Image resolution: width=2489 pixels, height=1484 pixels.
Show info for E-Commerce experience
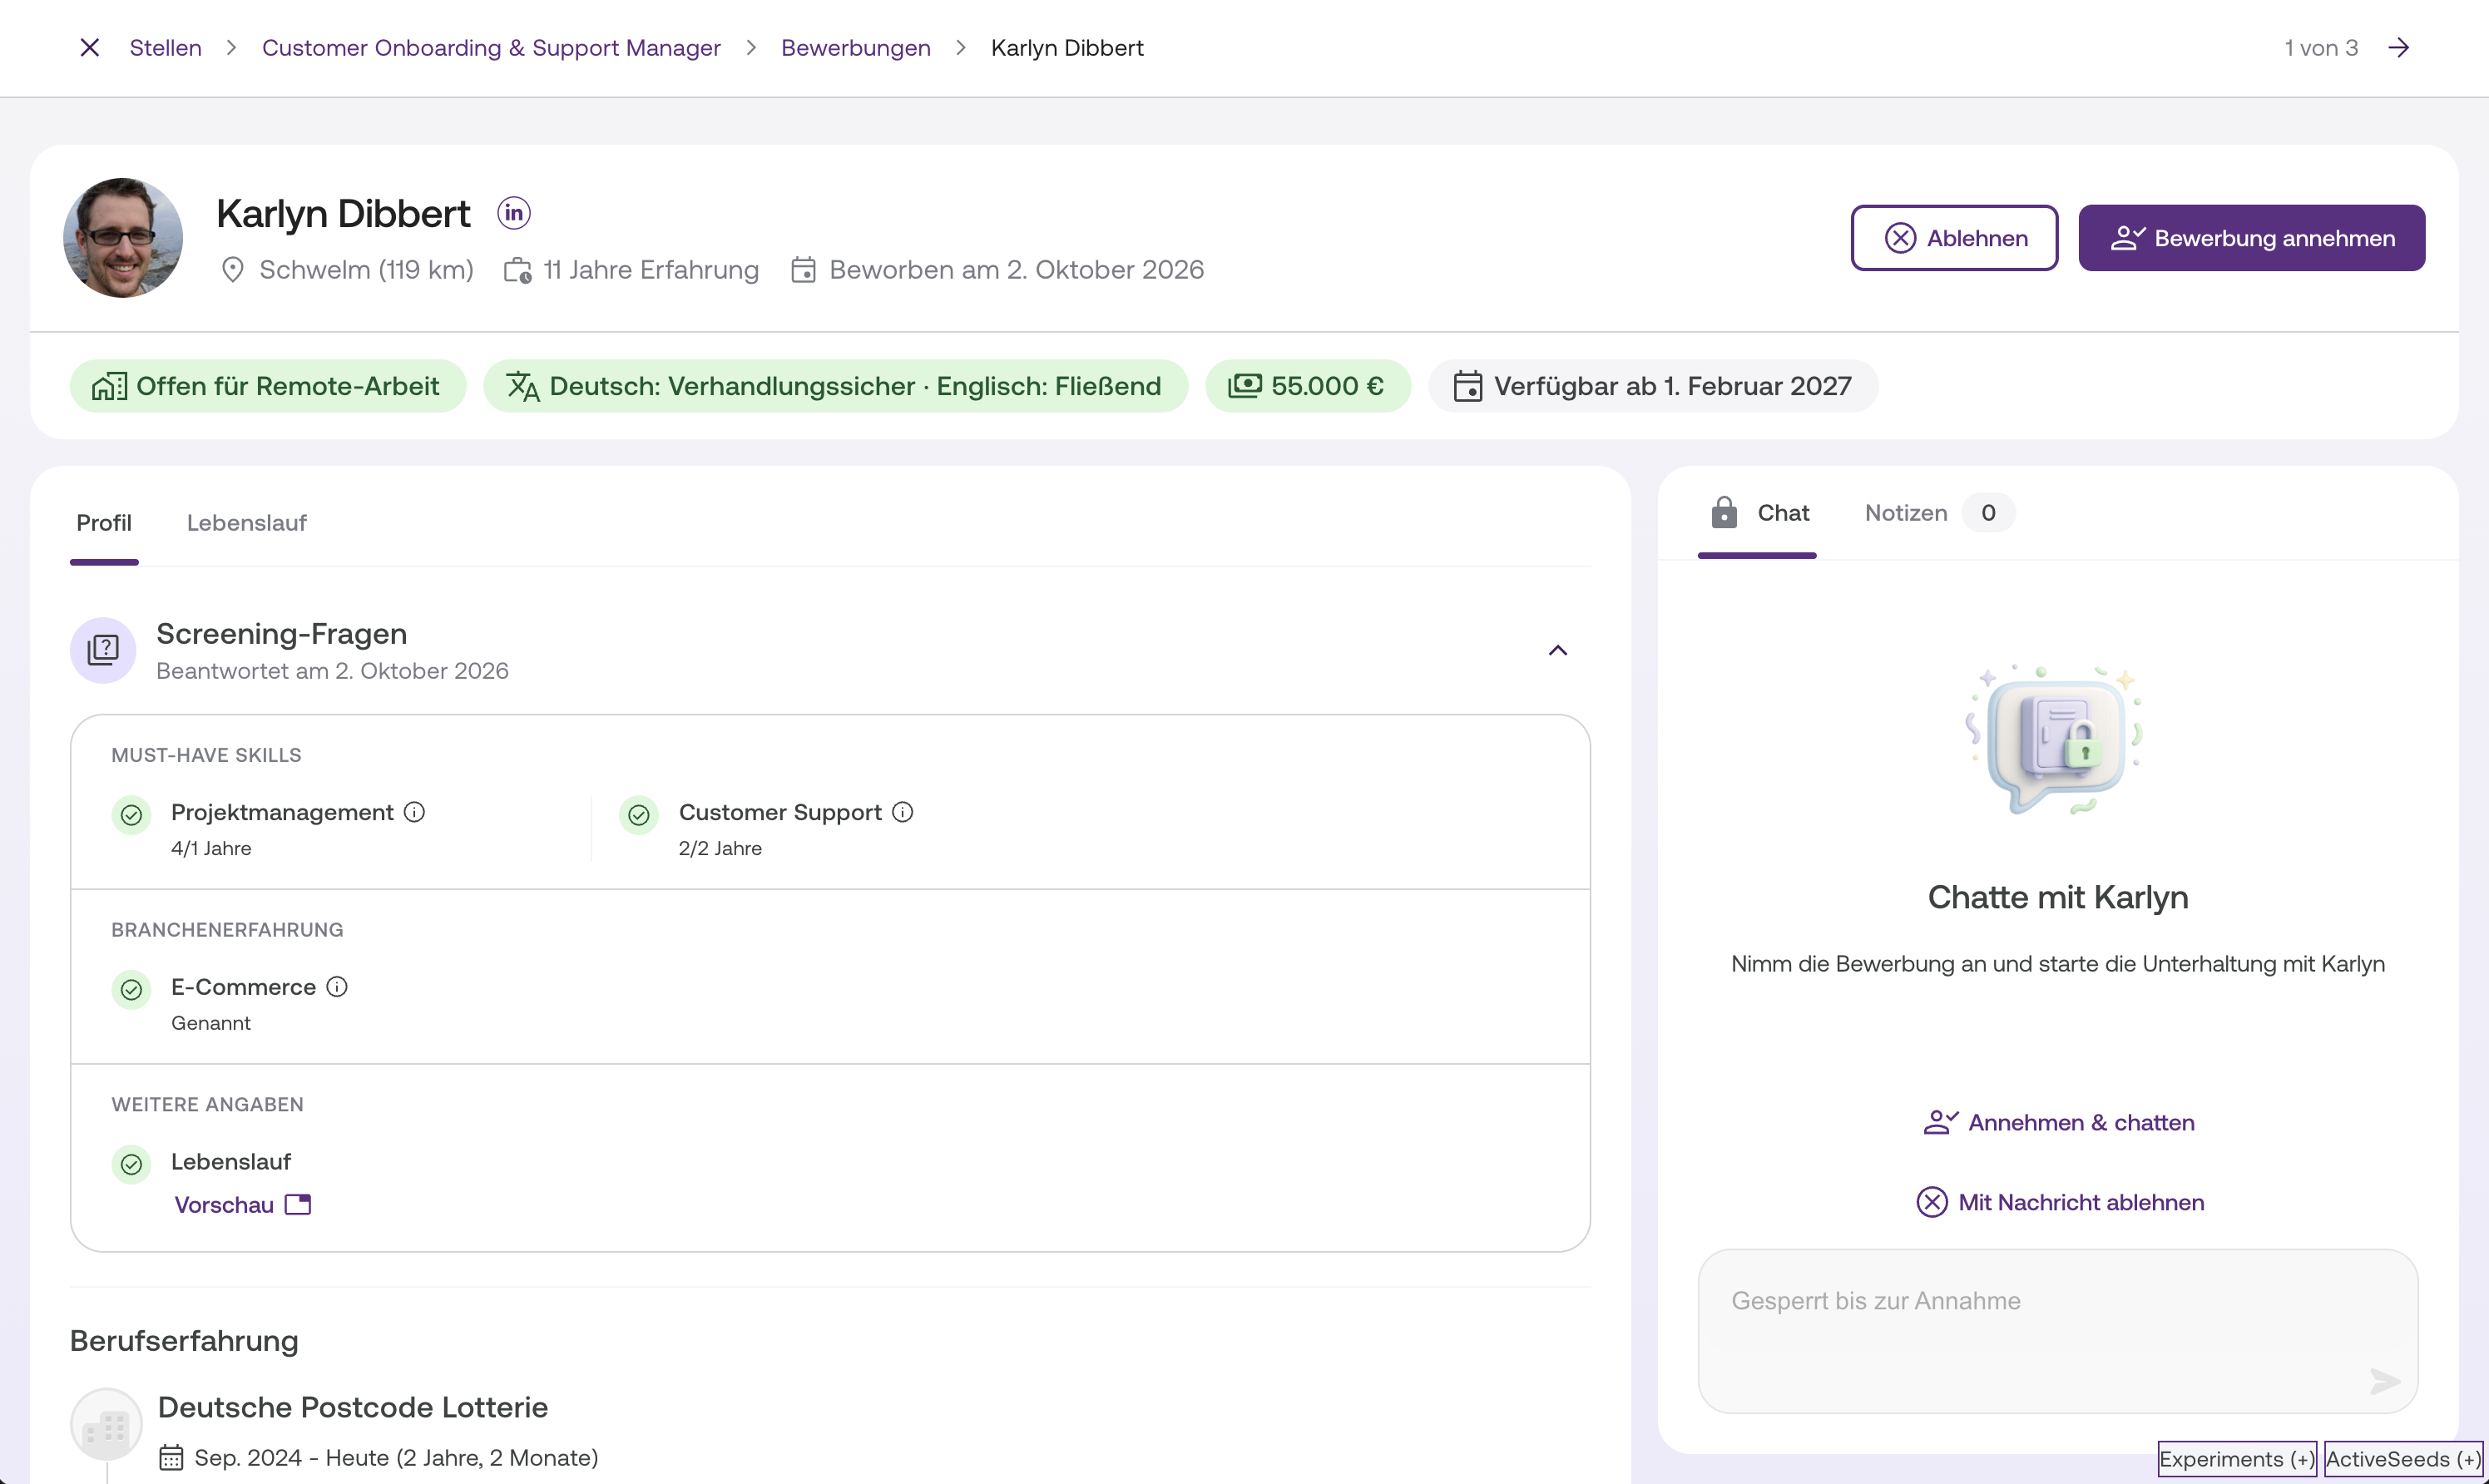pos(337,987)
